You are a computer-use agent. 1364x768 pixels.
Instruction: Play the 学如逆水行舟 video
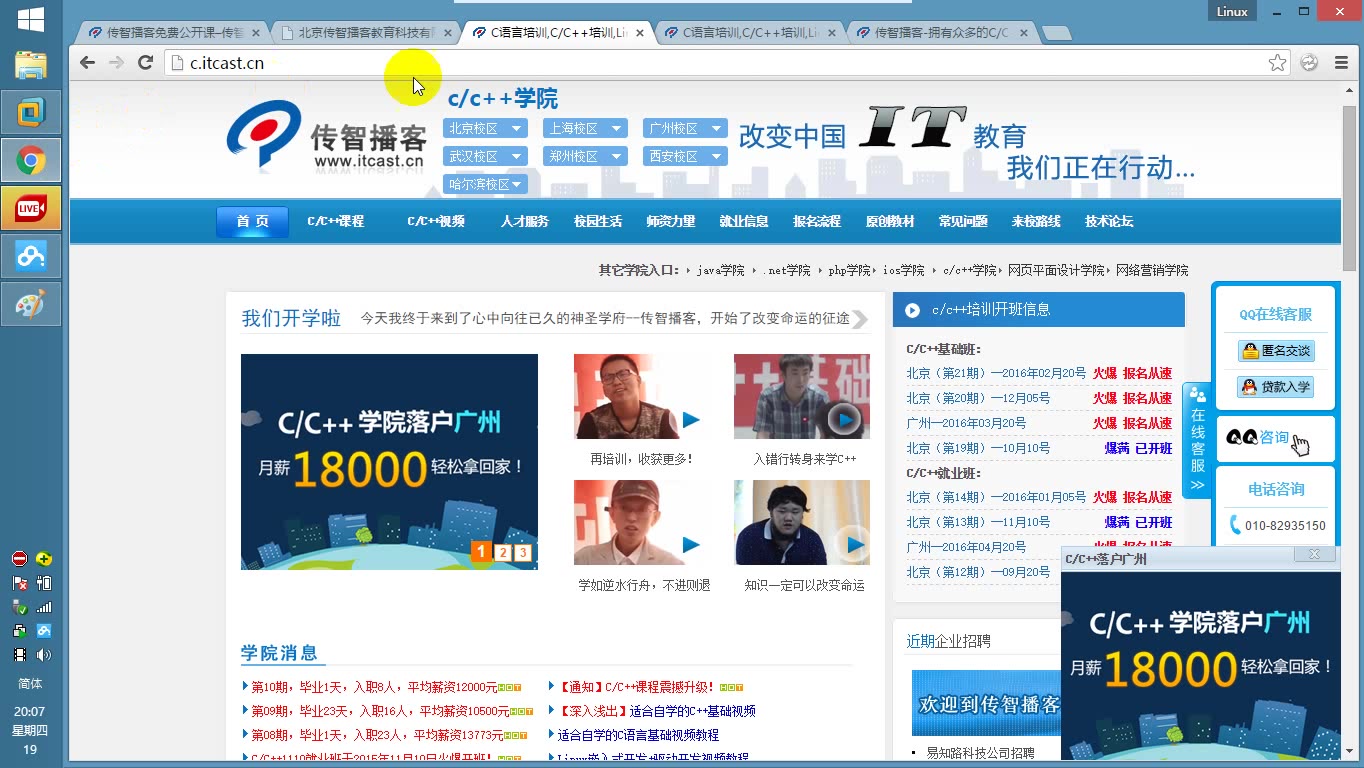point(641,522)
